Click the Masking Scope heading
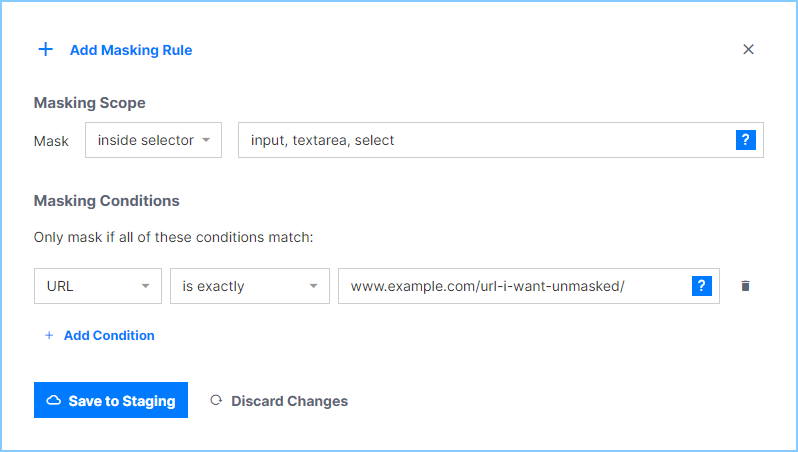Image resolution: width=798 pixels, height=452 pixels. pos(90,103)
